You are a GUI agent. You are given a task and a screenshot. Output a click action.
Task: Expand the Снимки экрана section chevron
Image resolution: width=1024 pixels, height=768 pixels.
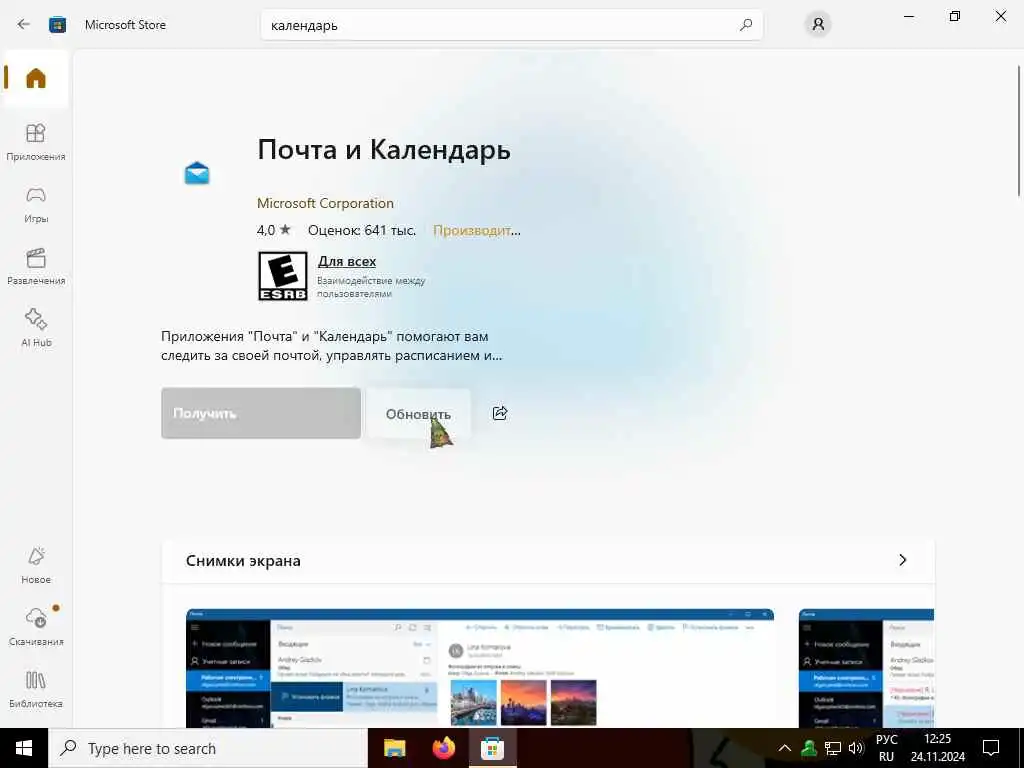click(903, 560)
